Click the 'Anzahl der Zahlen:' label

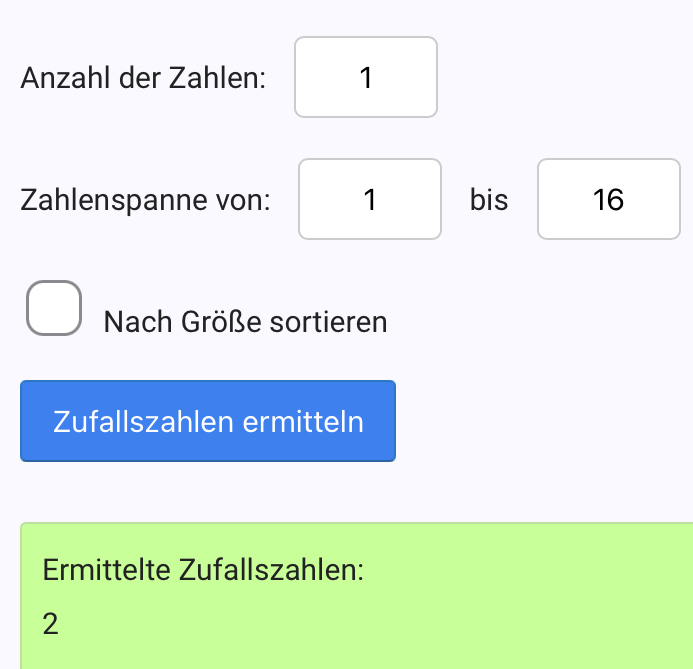click(x=143, y=78)
